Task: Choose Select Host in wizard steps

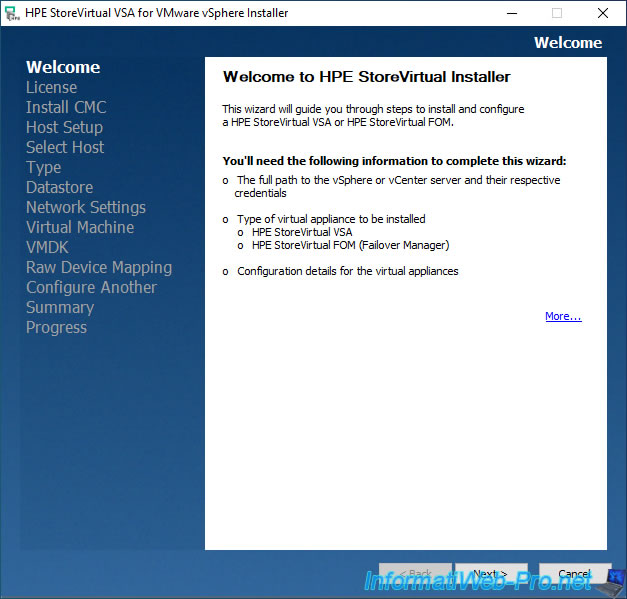Action: [x=65, y=147]
